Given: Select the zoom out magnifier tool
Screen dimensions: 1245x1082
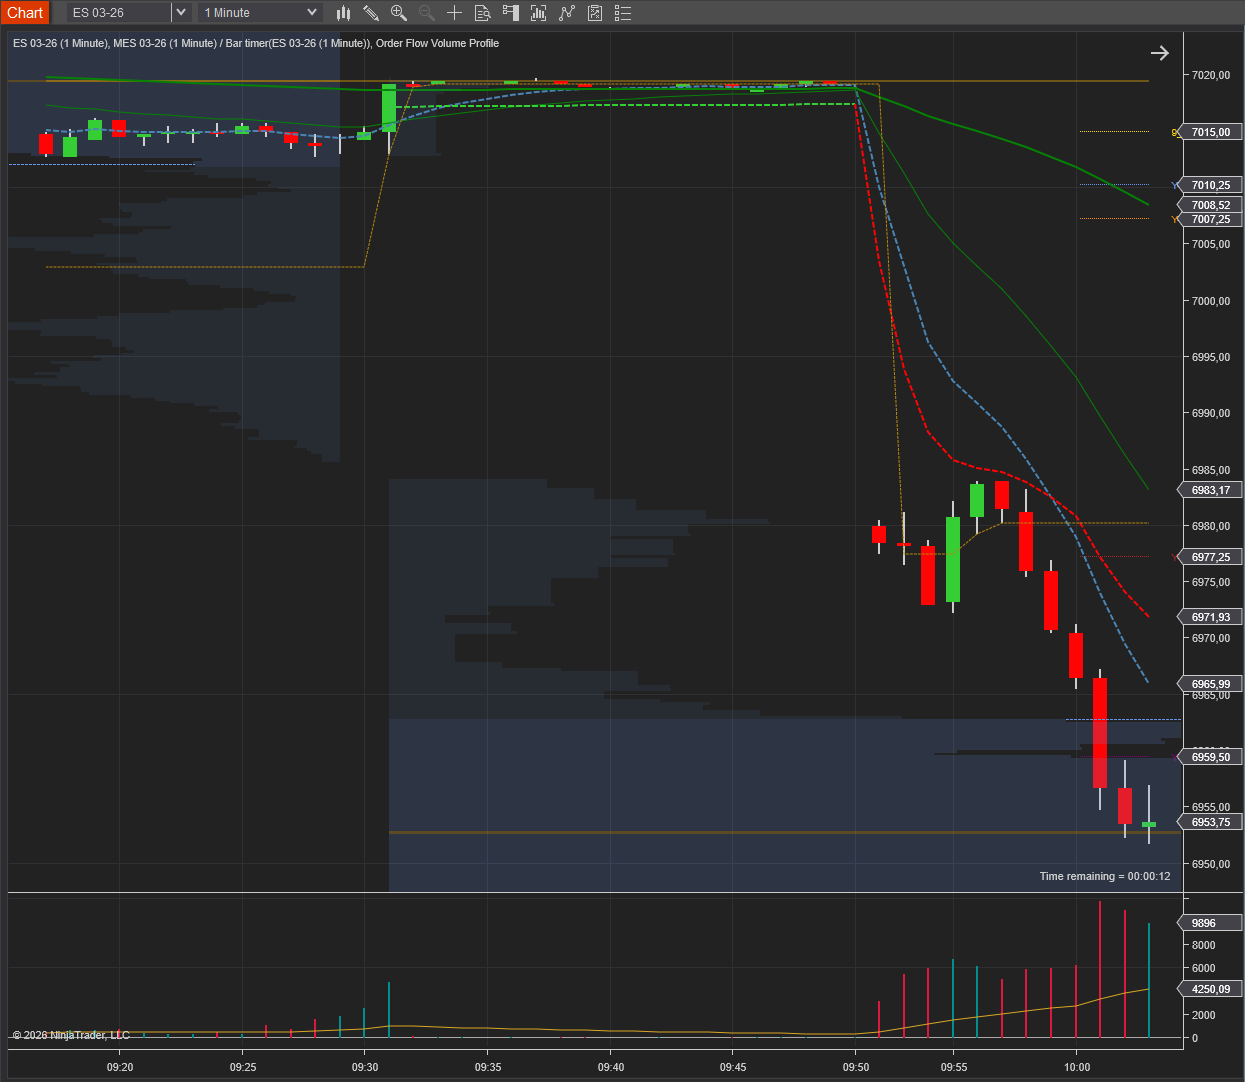Looking at the screenshot, I should [x=427, y=13].
